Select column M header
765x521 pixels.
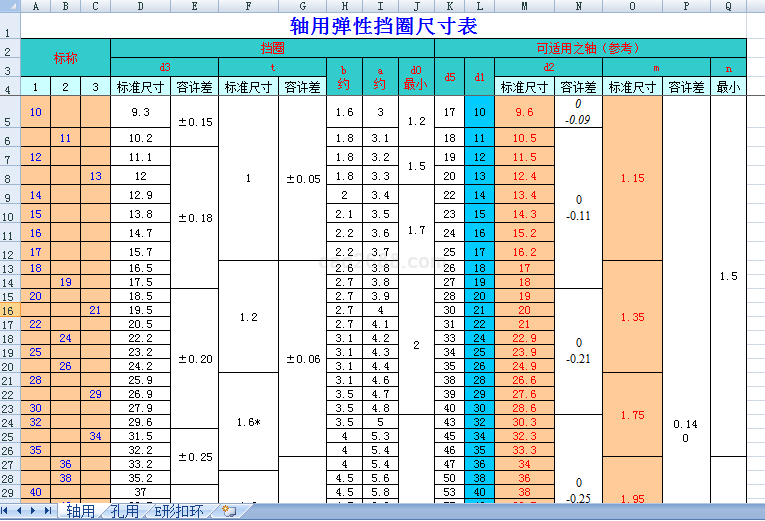[x=524, y=6]
